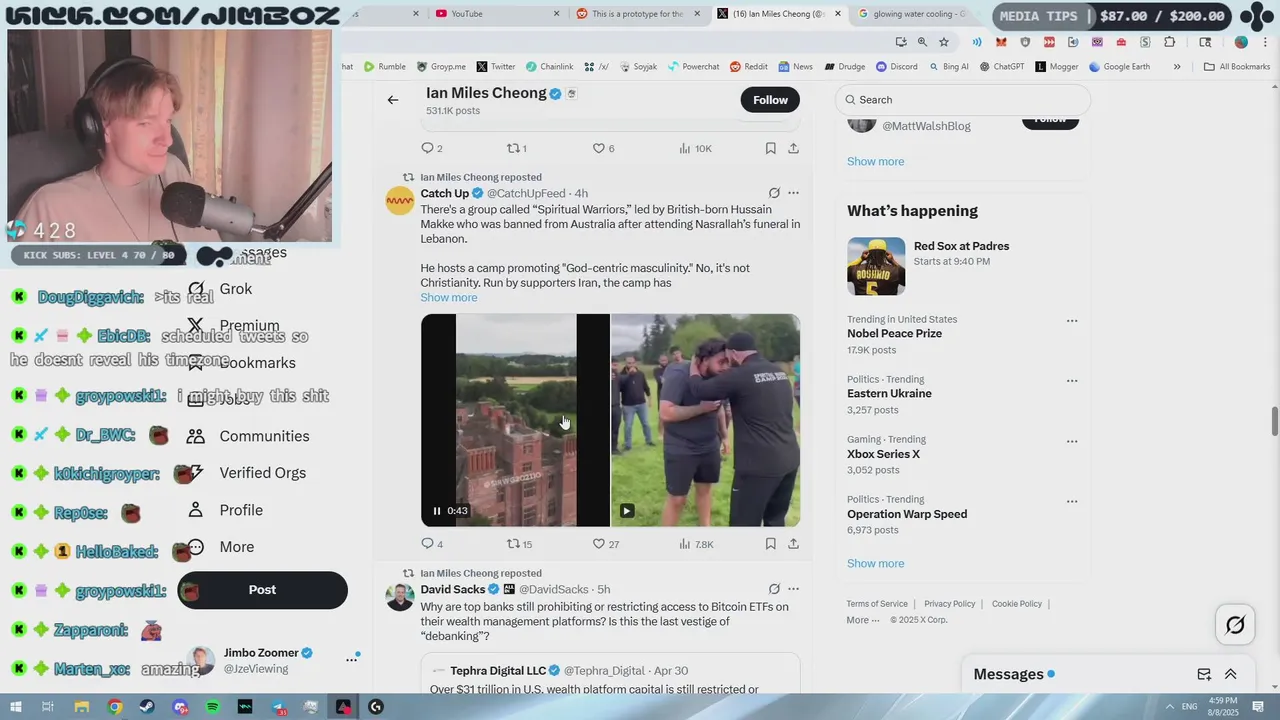Open Rumble bookmark in bookmarks bar
1280x720 pixels.
click(385, 67)
